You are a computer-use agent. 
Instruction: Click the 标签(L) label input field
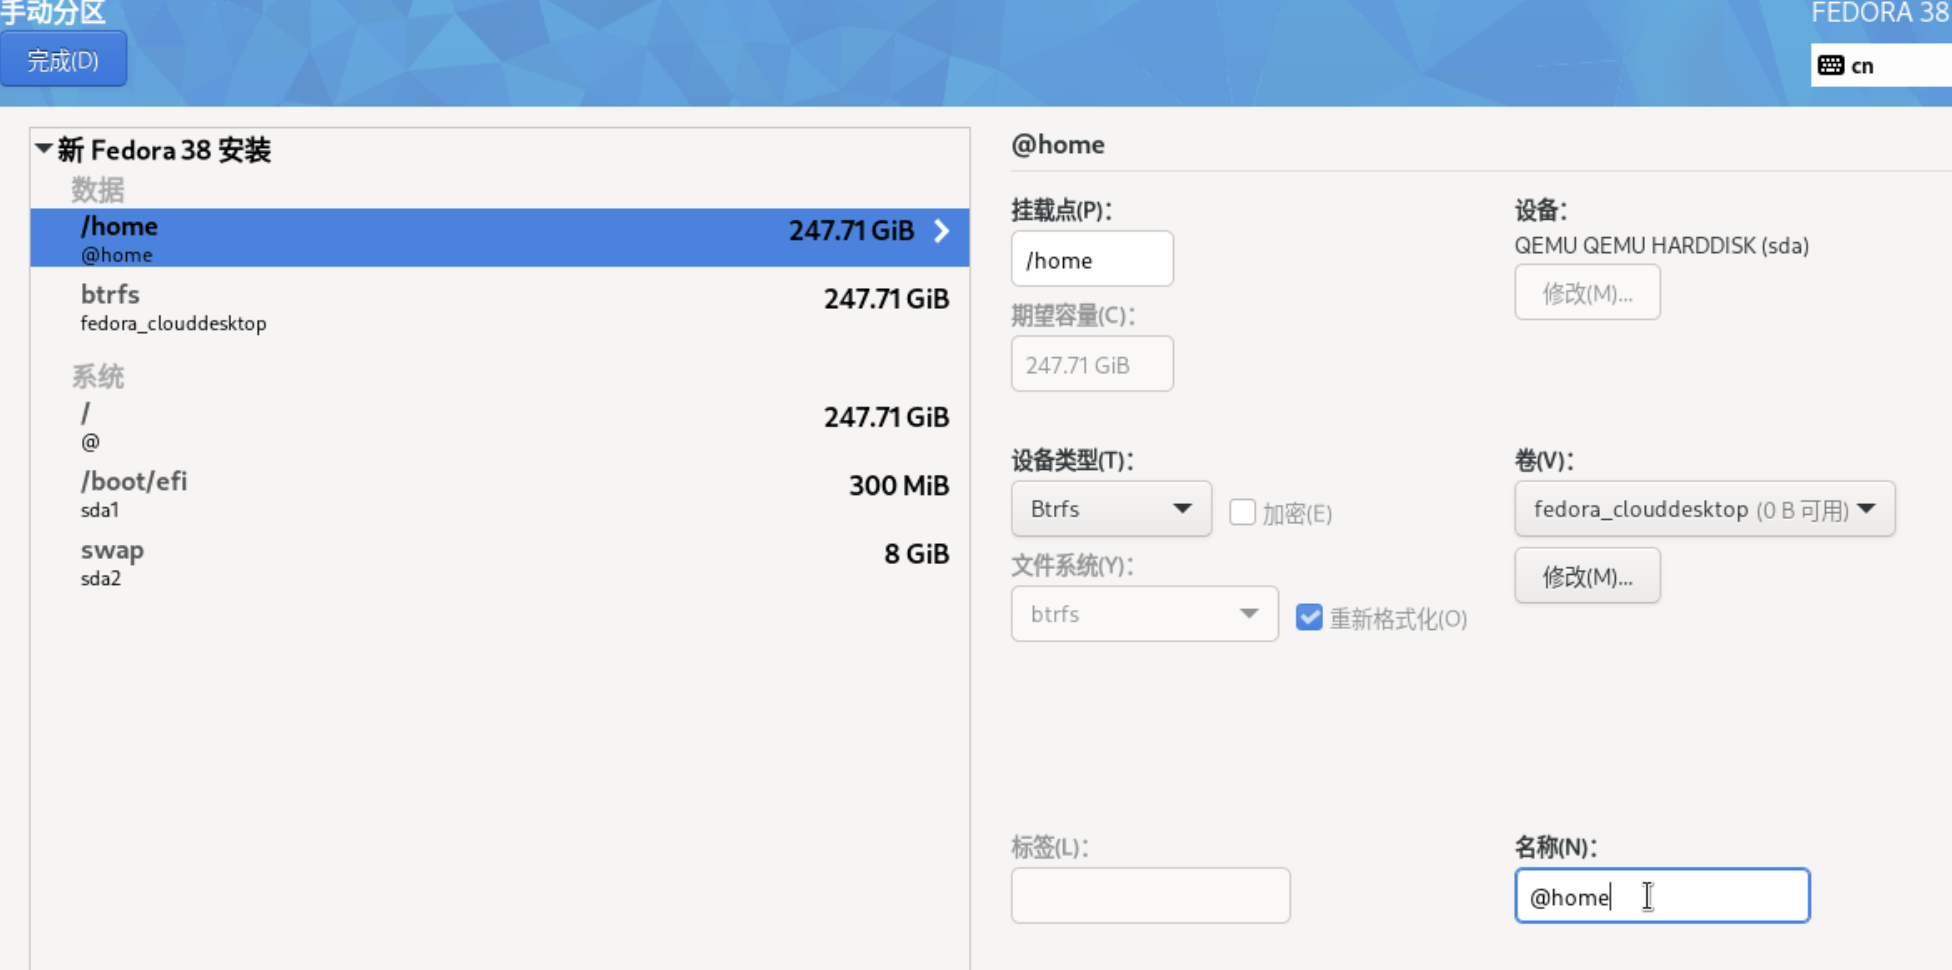(x=1150, y=895)
